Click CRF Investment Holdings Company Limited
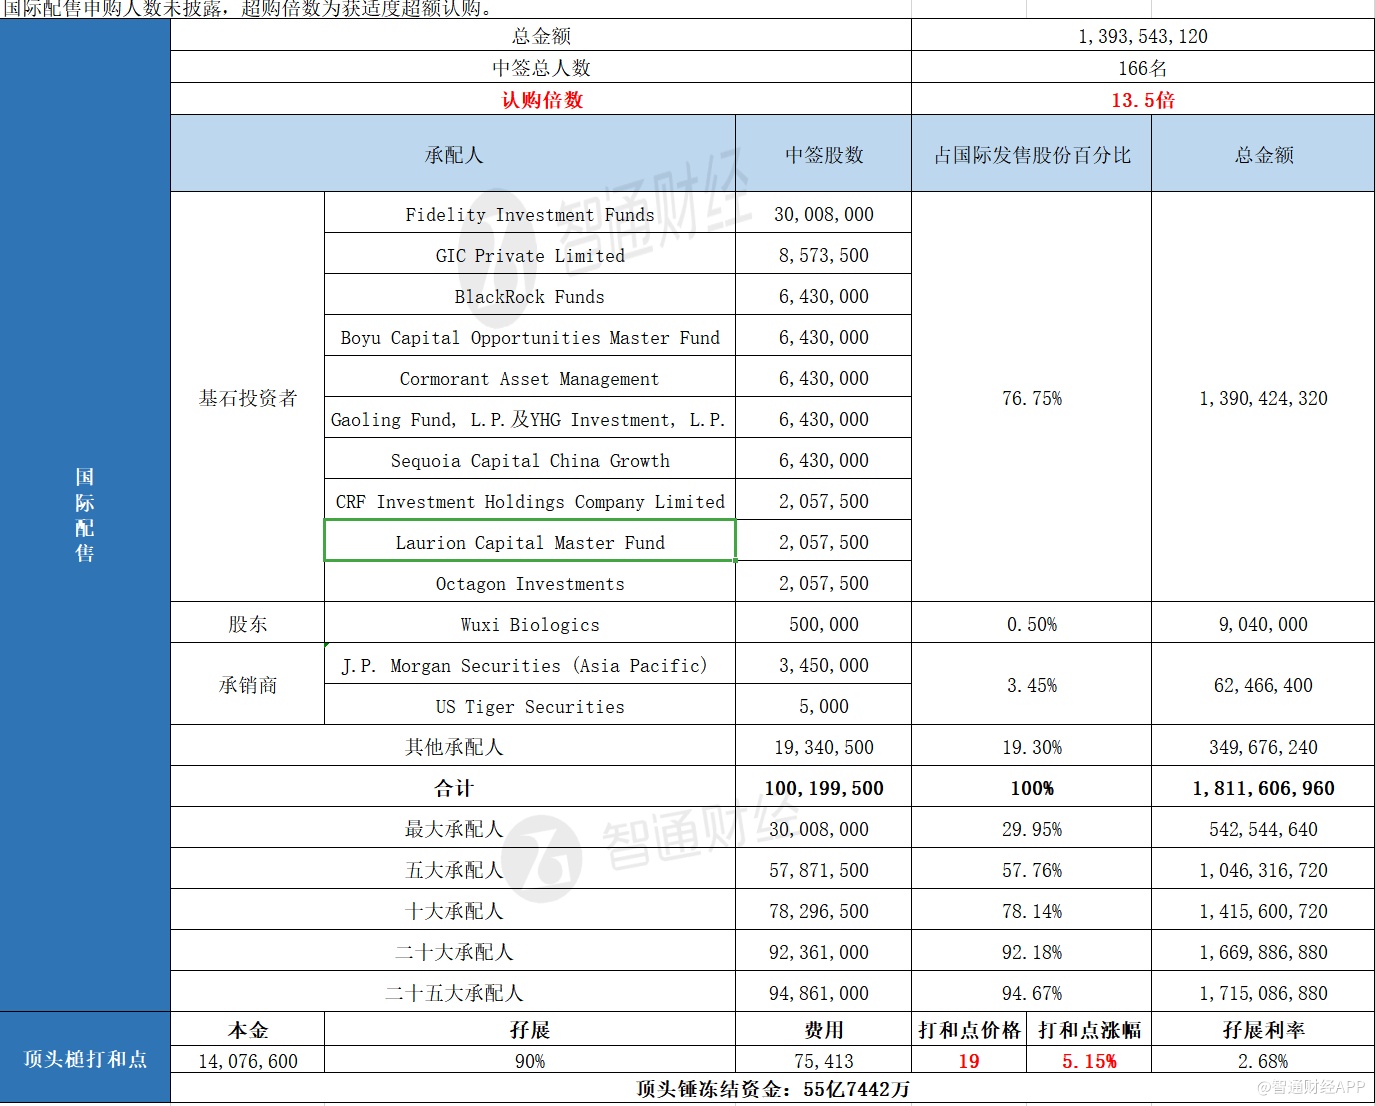1375x1106 pixels. click(x=530, y=501)
